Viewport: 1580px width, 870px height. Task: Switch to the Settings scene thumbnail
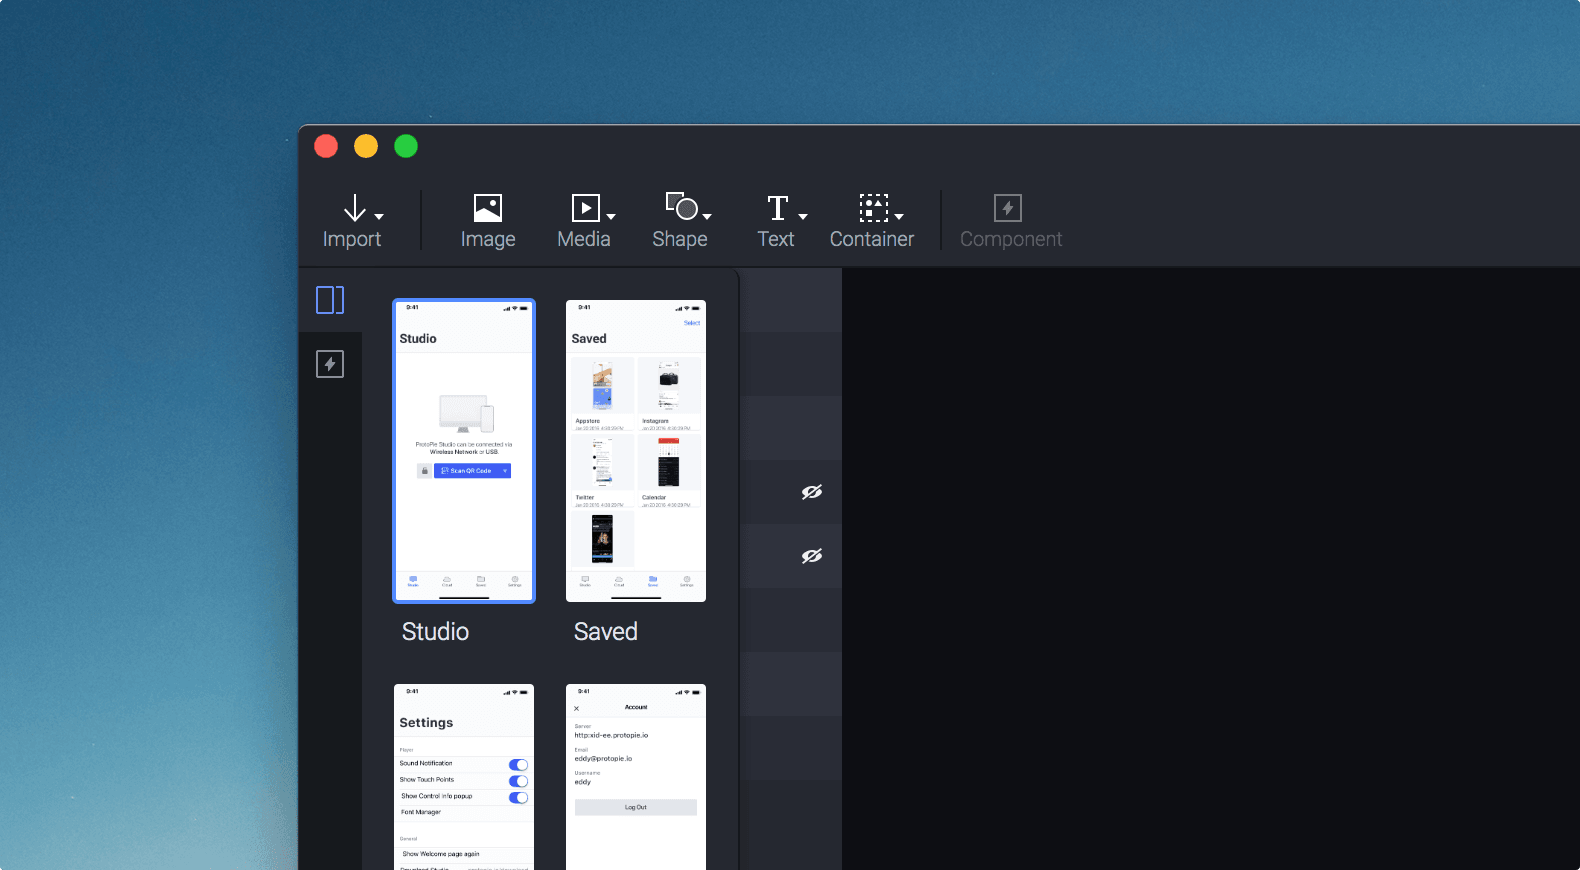pyautogui.click(x=464, y=777)
